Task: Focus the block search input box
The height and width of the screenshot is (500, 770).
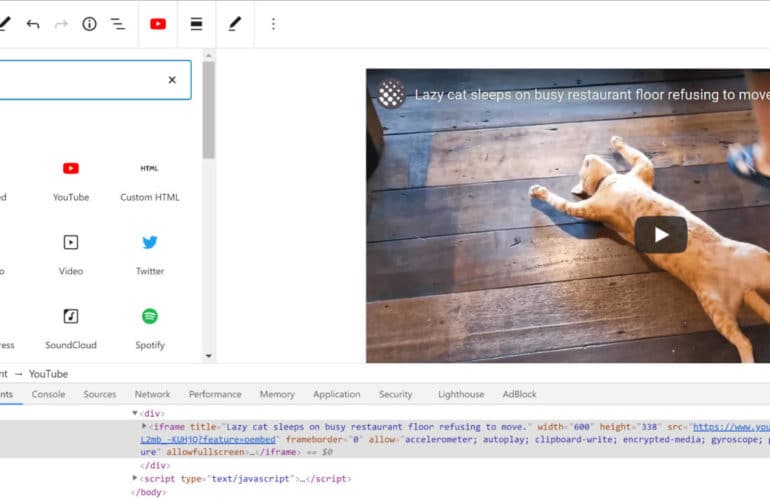Action: pos(93,80)
